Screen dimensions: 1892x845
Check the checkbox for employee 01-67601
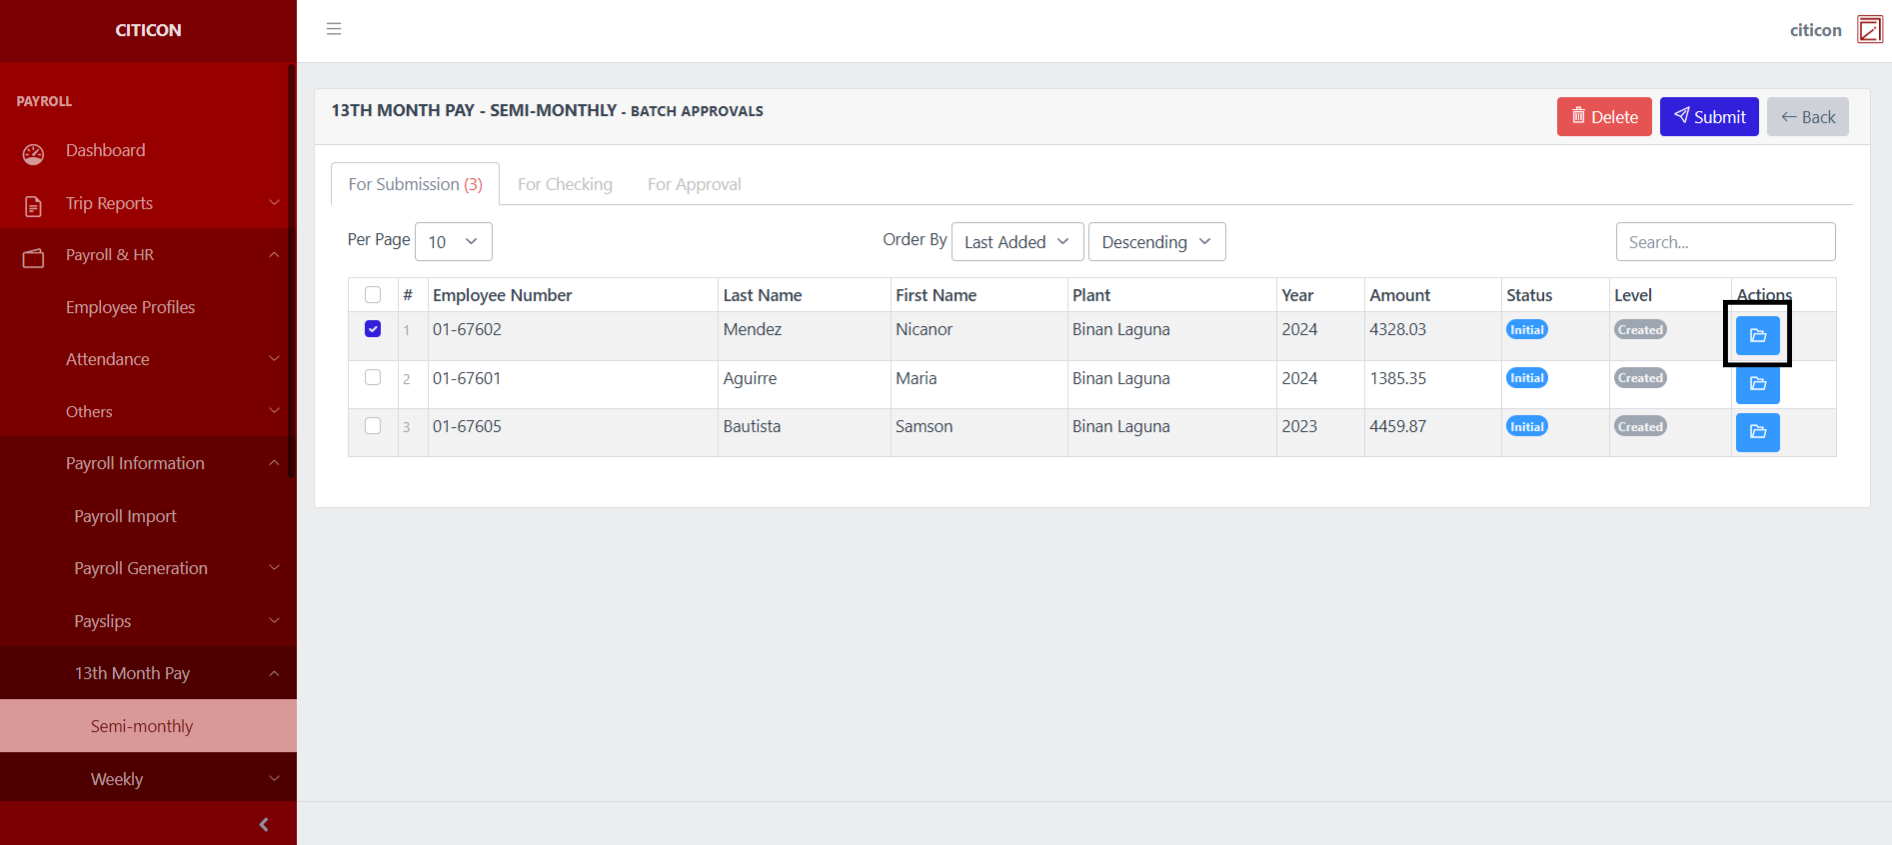coord(373,378)
